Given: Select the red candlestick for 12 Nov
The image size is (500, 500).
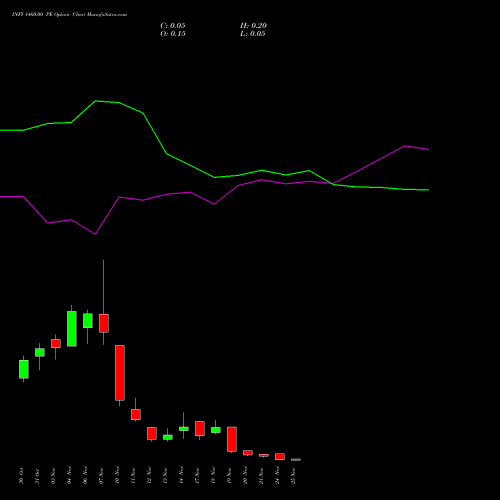Looking at the screenshot, I should click(152, 433).
